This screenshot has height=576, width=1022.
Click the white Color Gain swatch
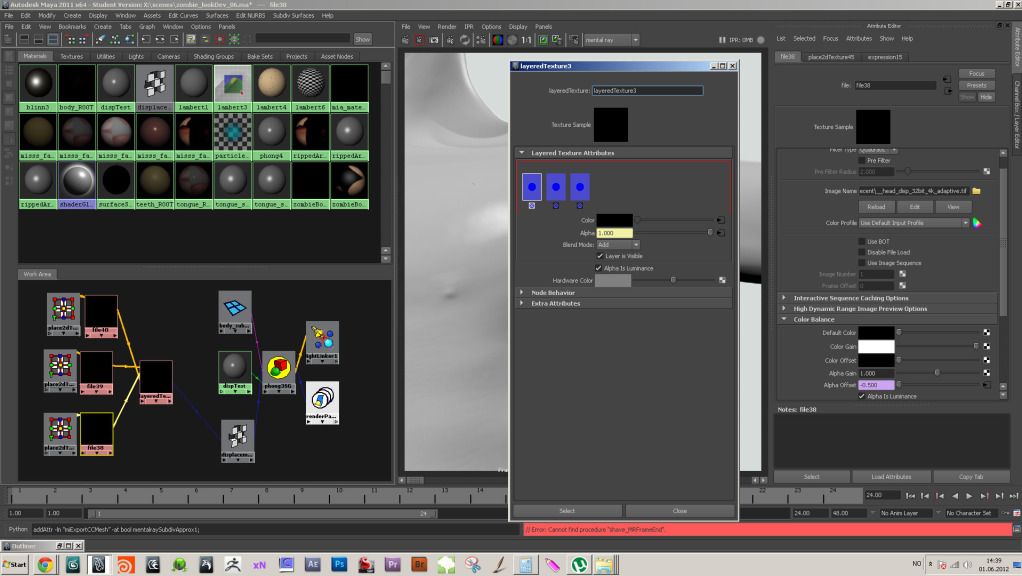(x=876, y=346)
